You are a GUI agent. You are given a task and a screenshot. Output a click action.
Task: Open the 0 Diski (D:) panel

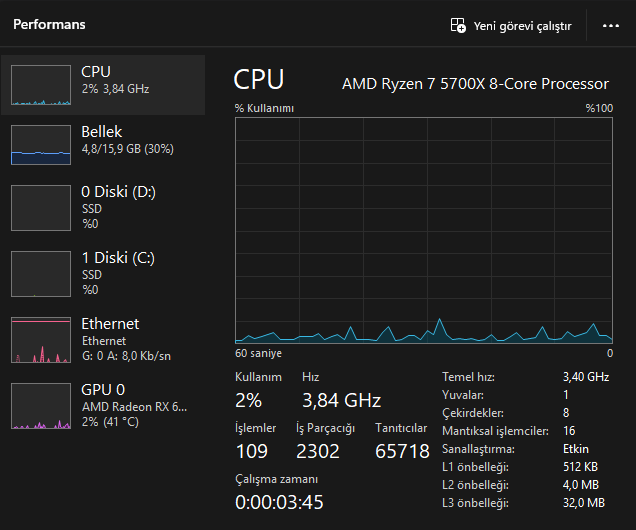[x=103, y=208]
